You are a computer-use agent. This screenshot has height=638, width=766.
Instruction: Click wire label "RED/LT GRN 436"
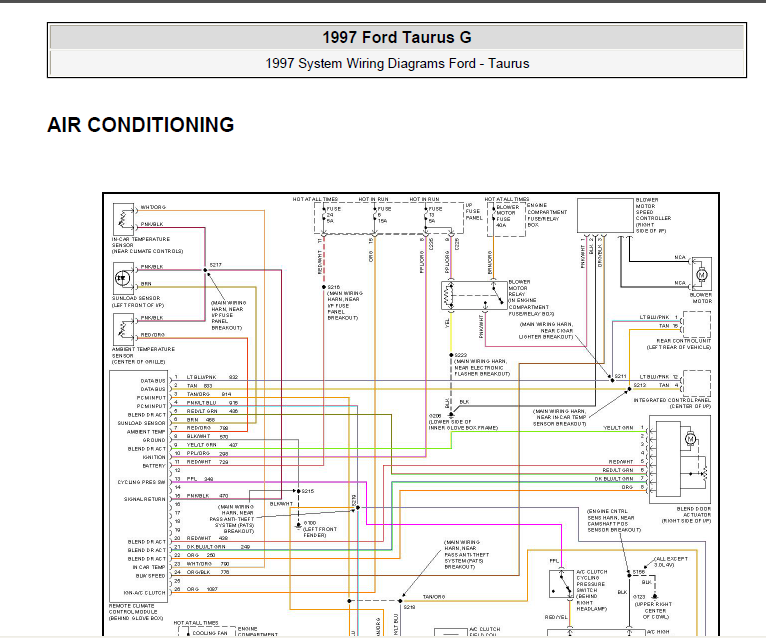coord(212,411)
